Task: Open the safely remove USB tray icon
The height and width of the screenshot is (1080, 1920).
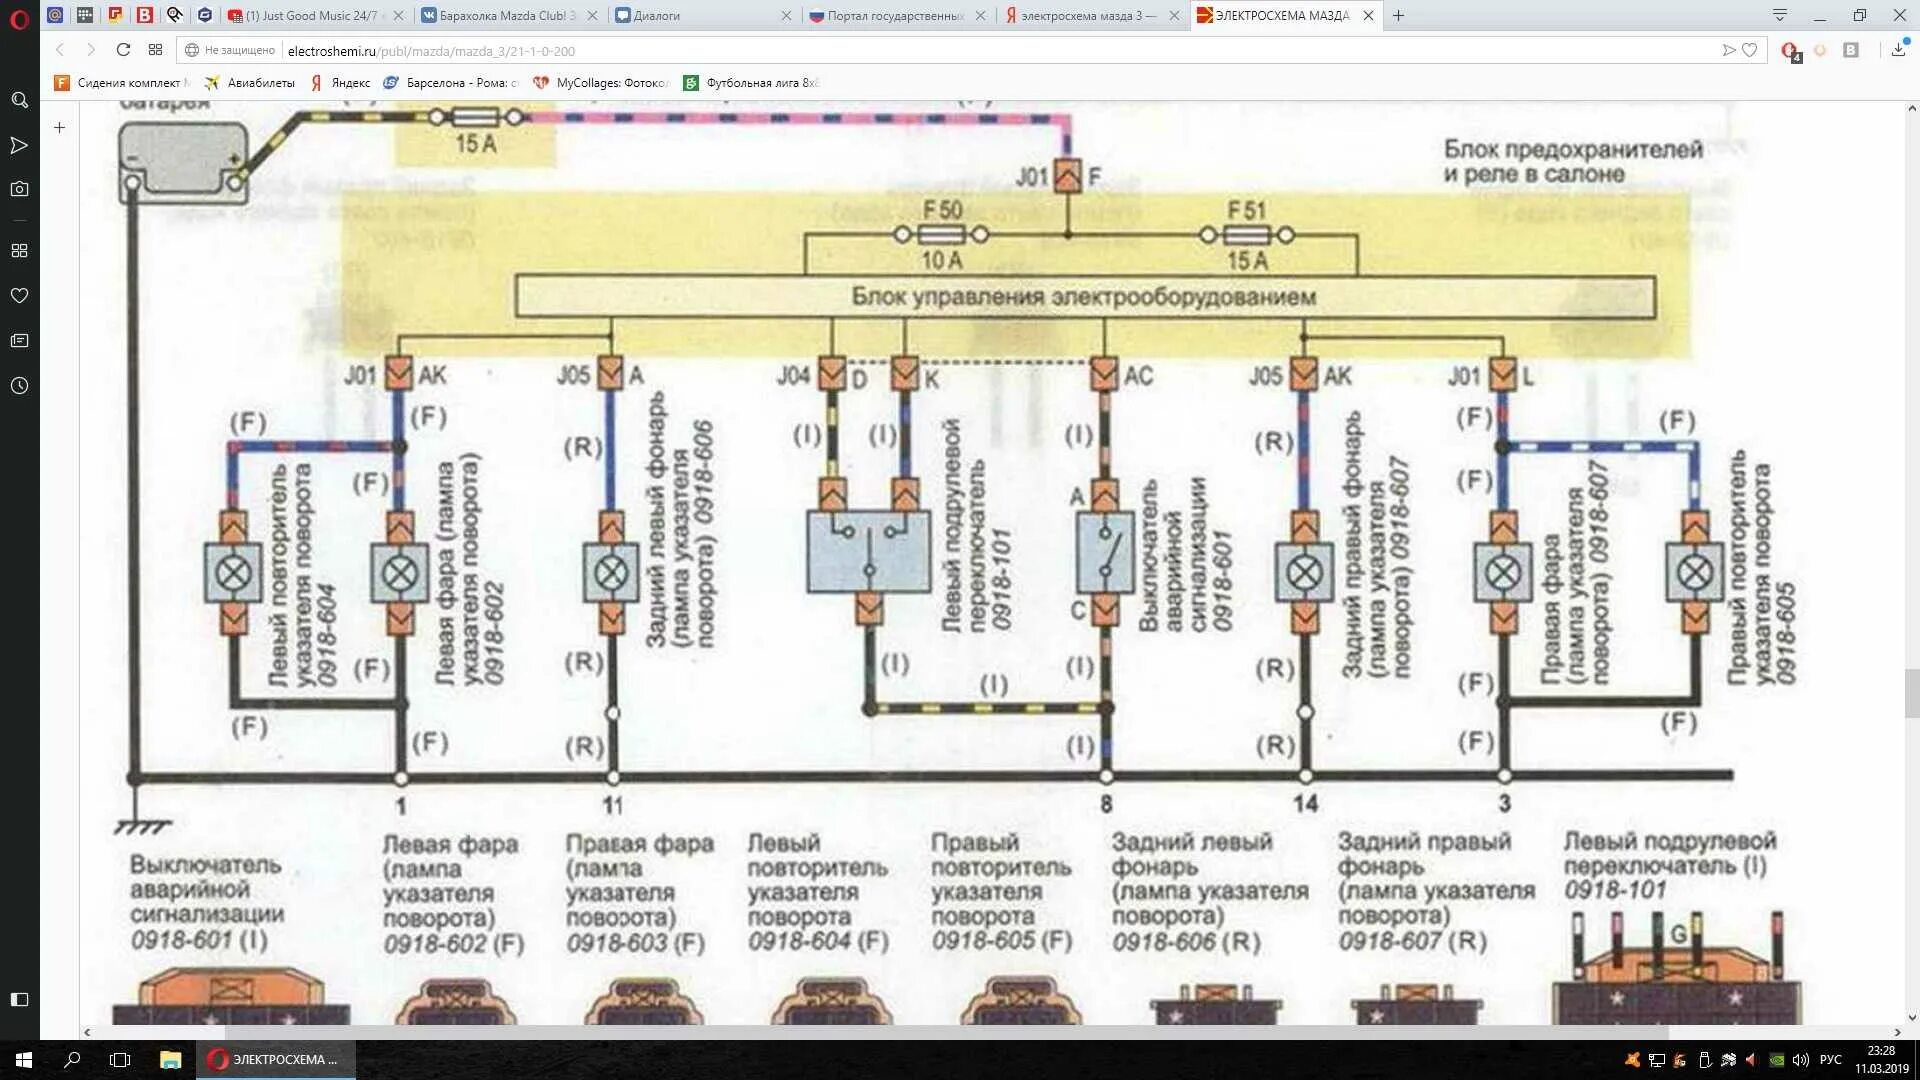Action: (1705, 1060)
